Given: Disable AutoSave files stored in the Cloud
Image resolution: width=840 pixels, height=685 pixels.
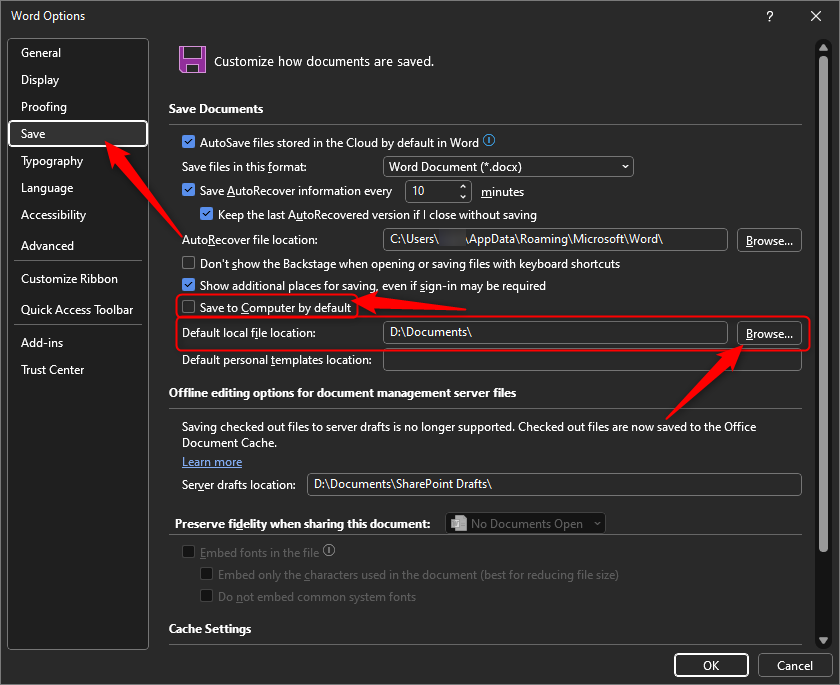Looking at the screenshot, I should (x=188, y=141).
